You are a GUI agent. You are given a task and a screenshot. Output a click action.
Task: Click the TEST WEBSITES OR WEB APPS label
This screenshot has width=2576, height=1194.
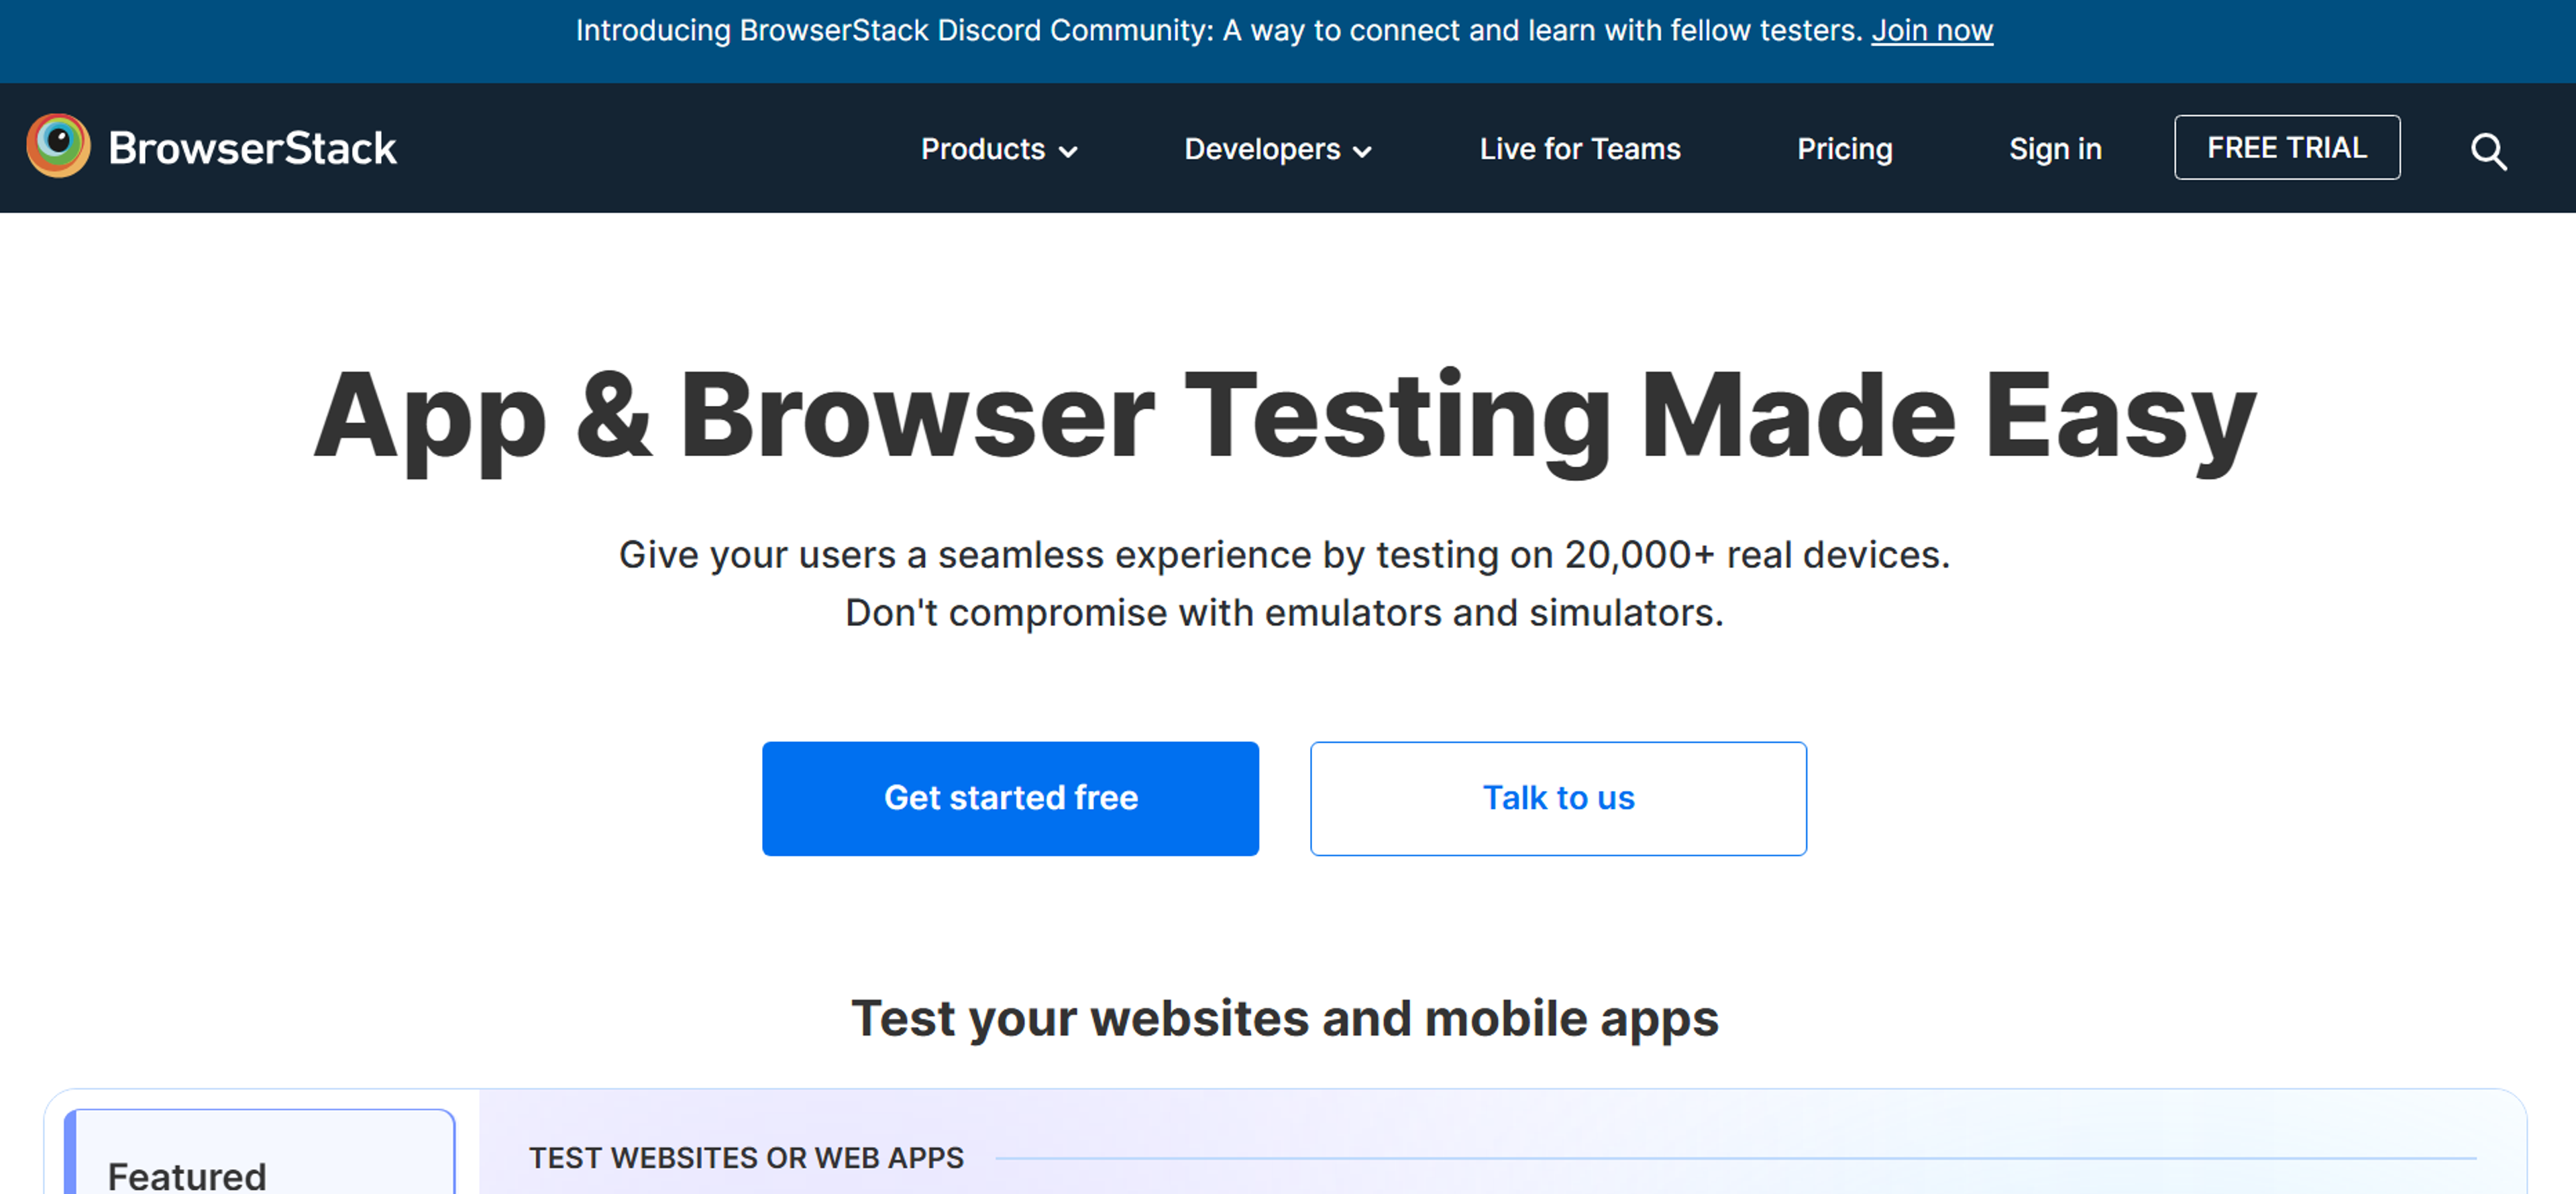click(x=746, y=1157)
